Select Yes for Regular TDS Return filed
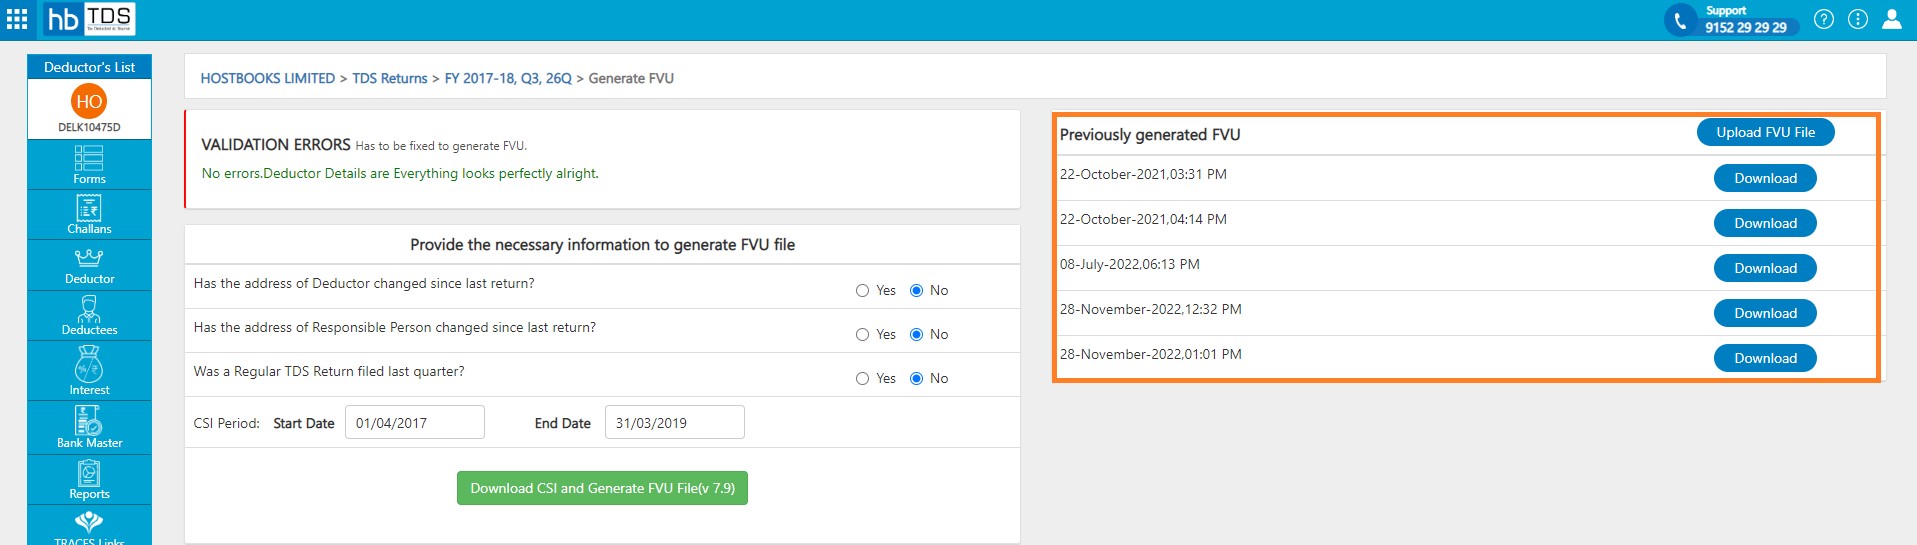This screenshot has height=545, width=1917. (x=862, y=379)
